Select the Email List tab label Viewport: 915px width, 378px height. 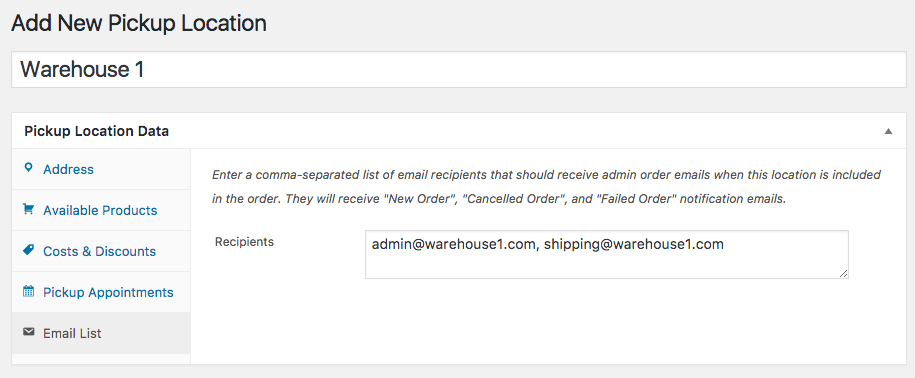pos(72,334)
